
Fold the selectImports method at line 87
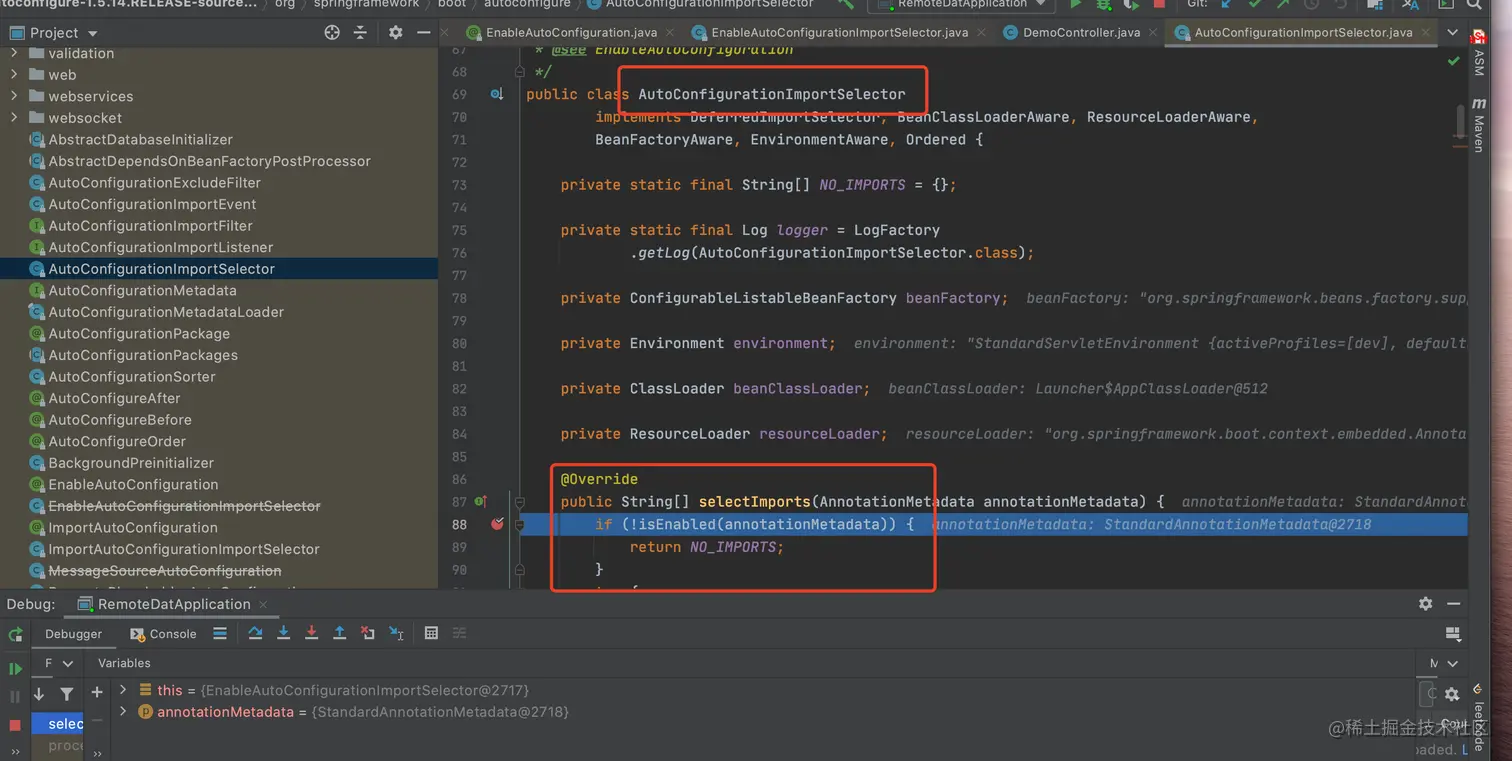click(519, 501)
